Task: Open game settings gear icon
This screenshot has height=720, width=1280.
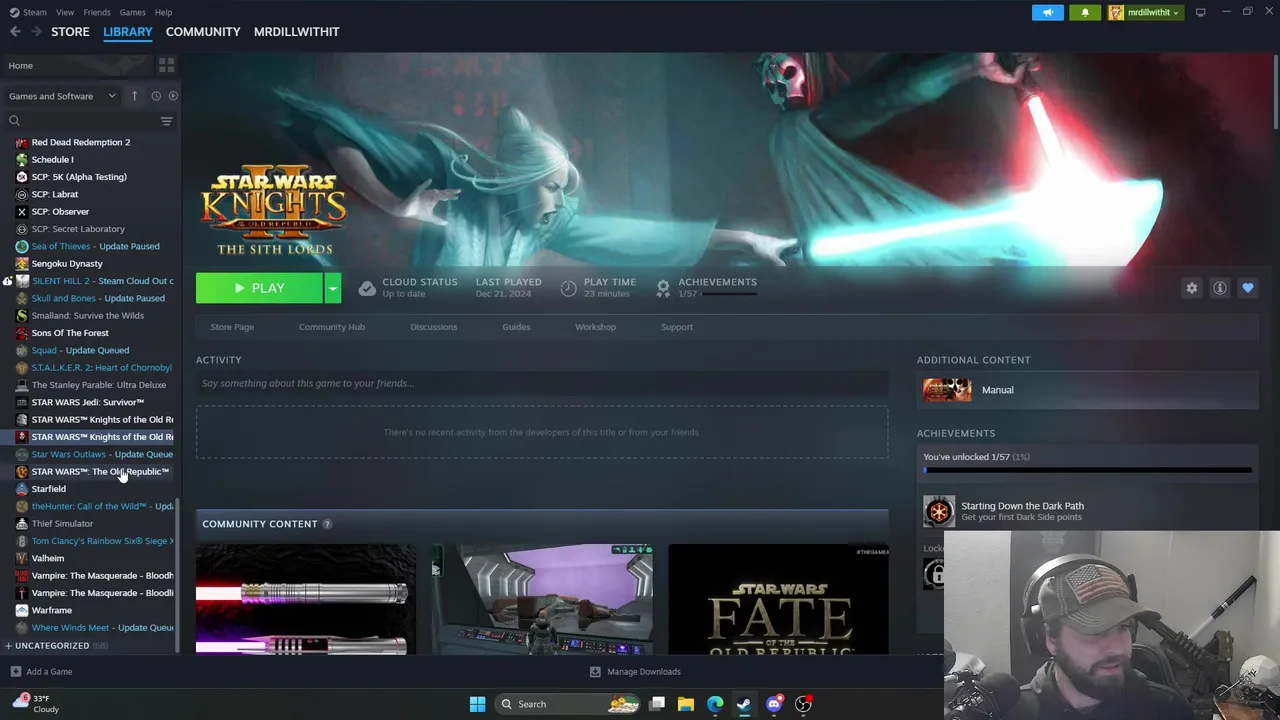Action: point(1191,288)
